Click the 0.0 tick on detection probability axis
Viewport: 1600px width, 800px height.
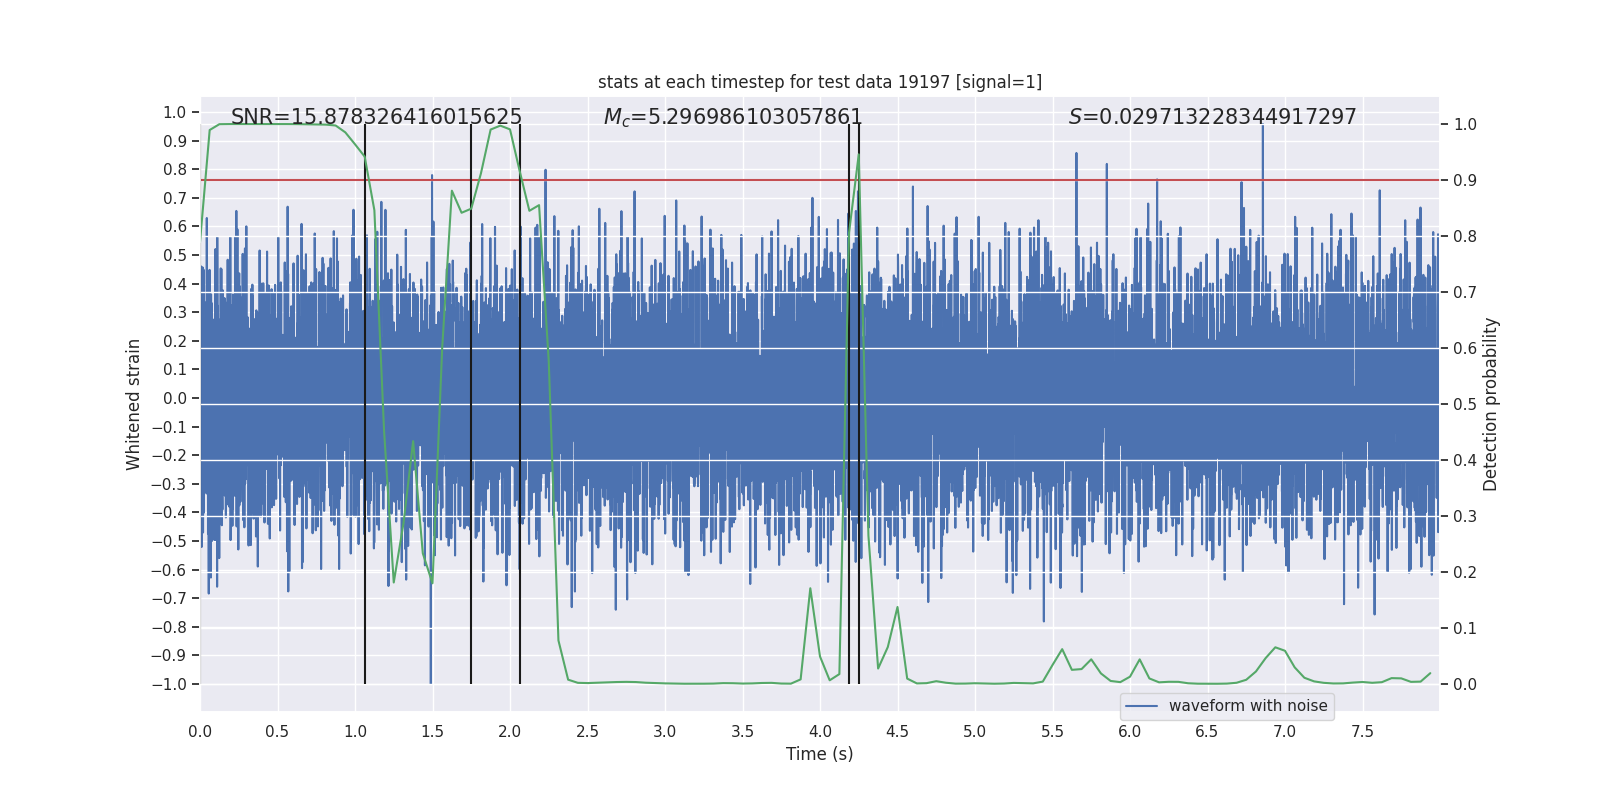tap(1465, 685)
